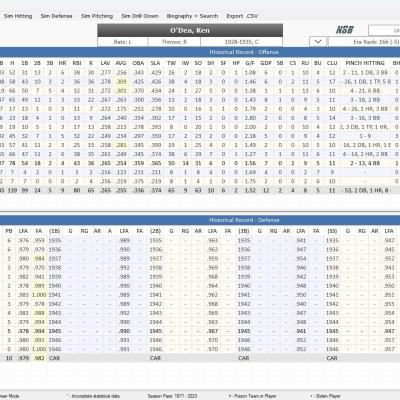Click the Incomplete statistical data legend
400x400 pixels.
94,396
